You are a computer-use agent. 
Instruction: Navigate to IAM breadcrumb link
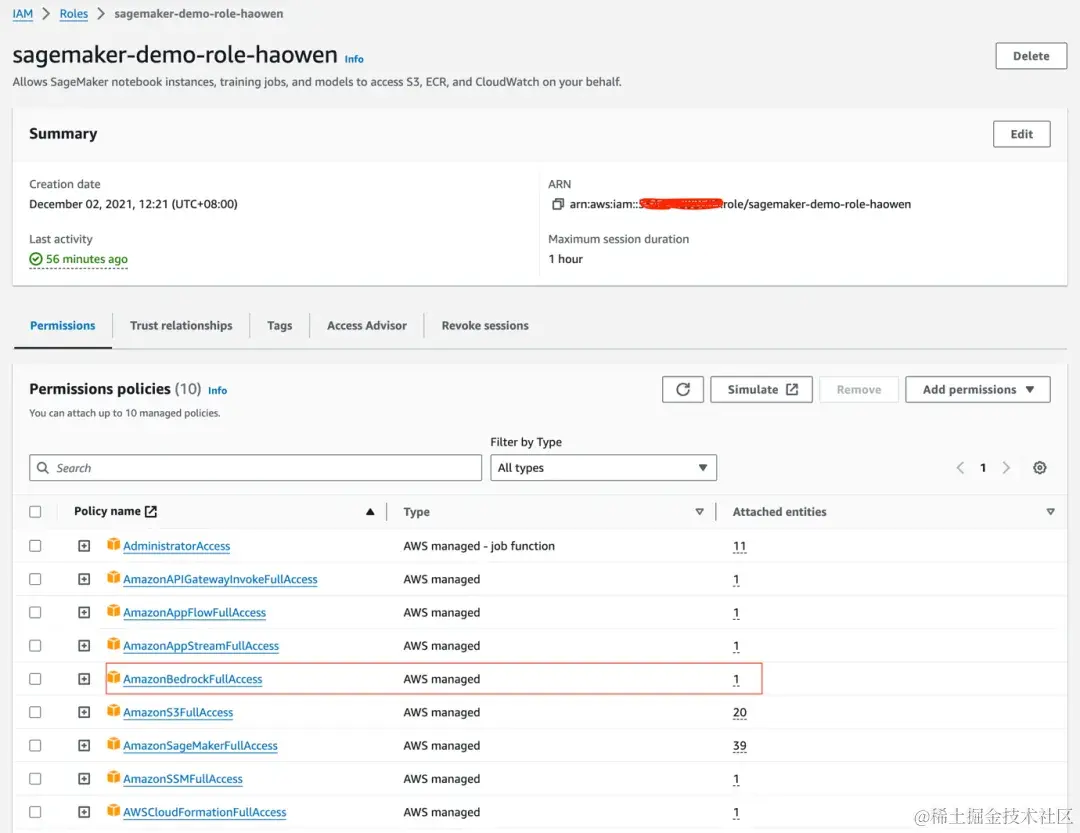(23, 14)
